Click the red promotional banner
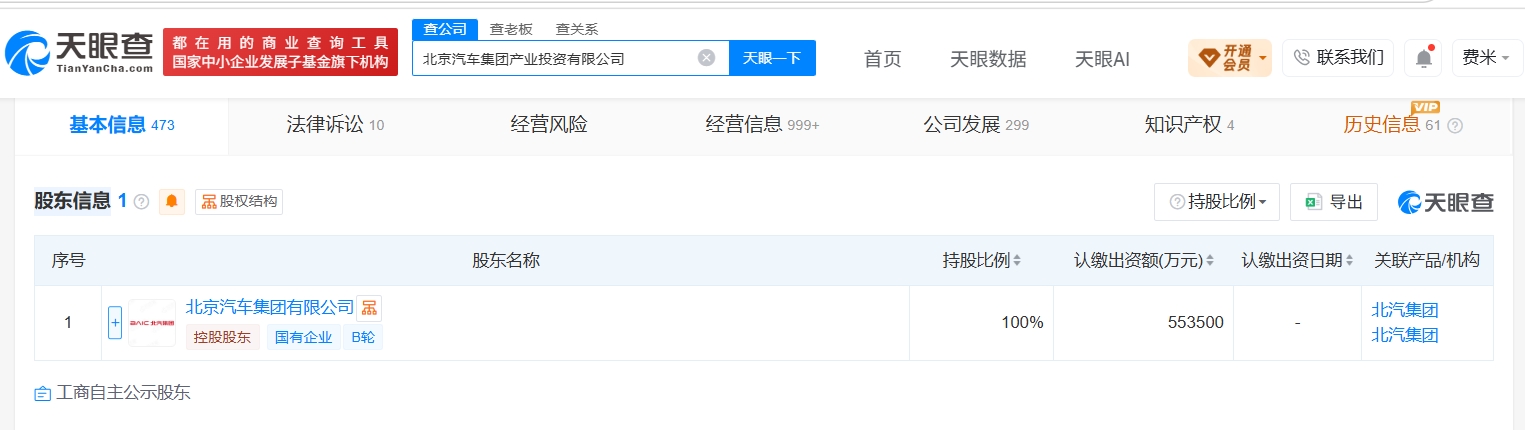This screenshot has height=430, width=1525. 280,52
